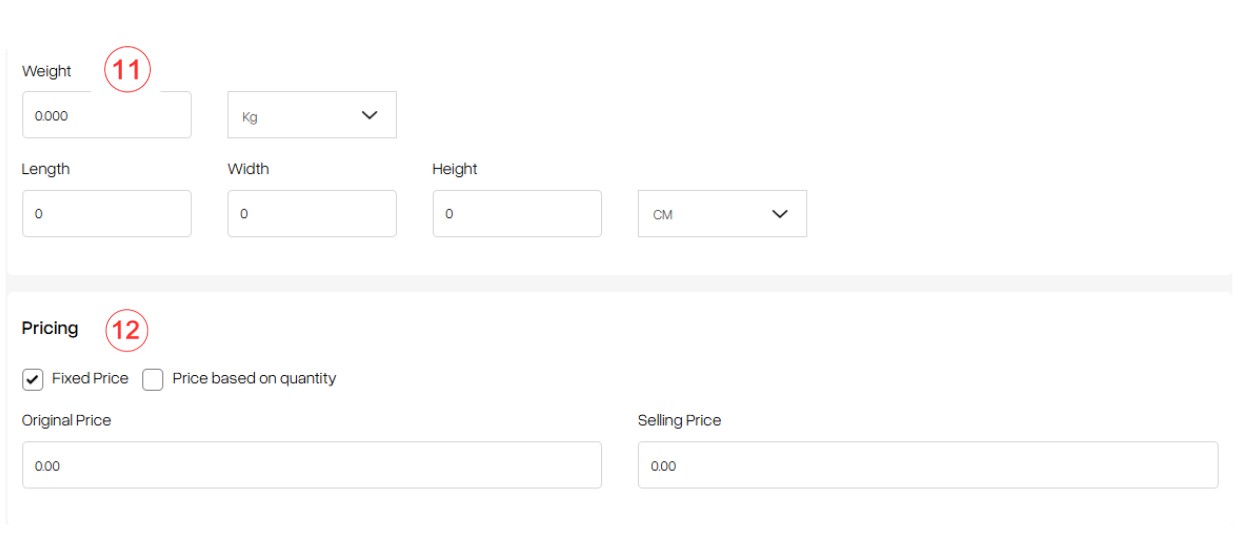
Task: Open the Kg weight unit dropdown
Action: [312, 115]
